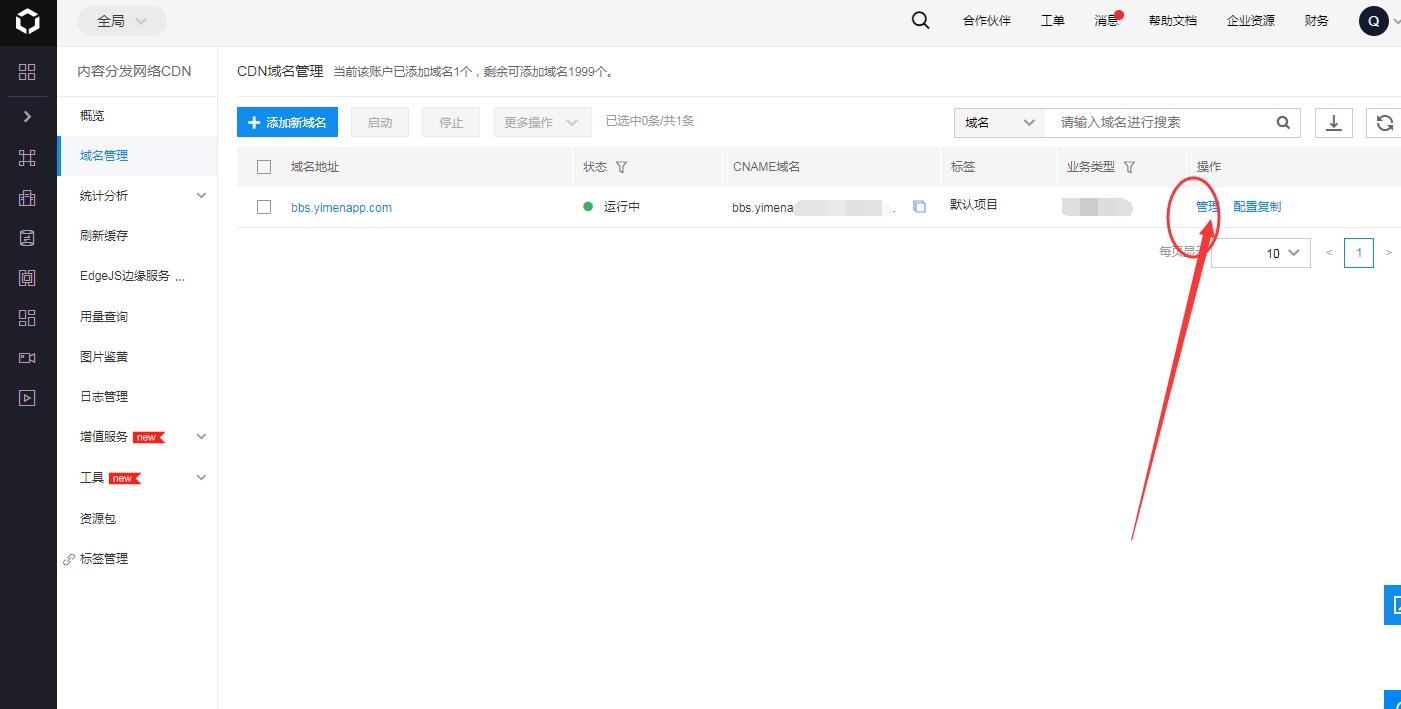The image size is (1401, 709).
Task: Open 合作伙伴 in top bar
Action: tap(987, 21)
